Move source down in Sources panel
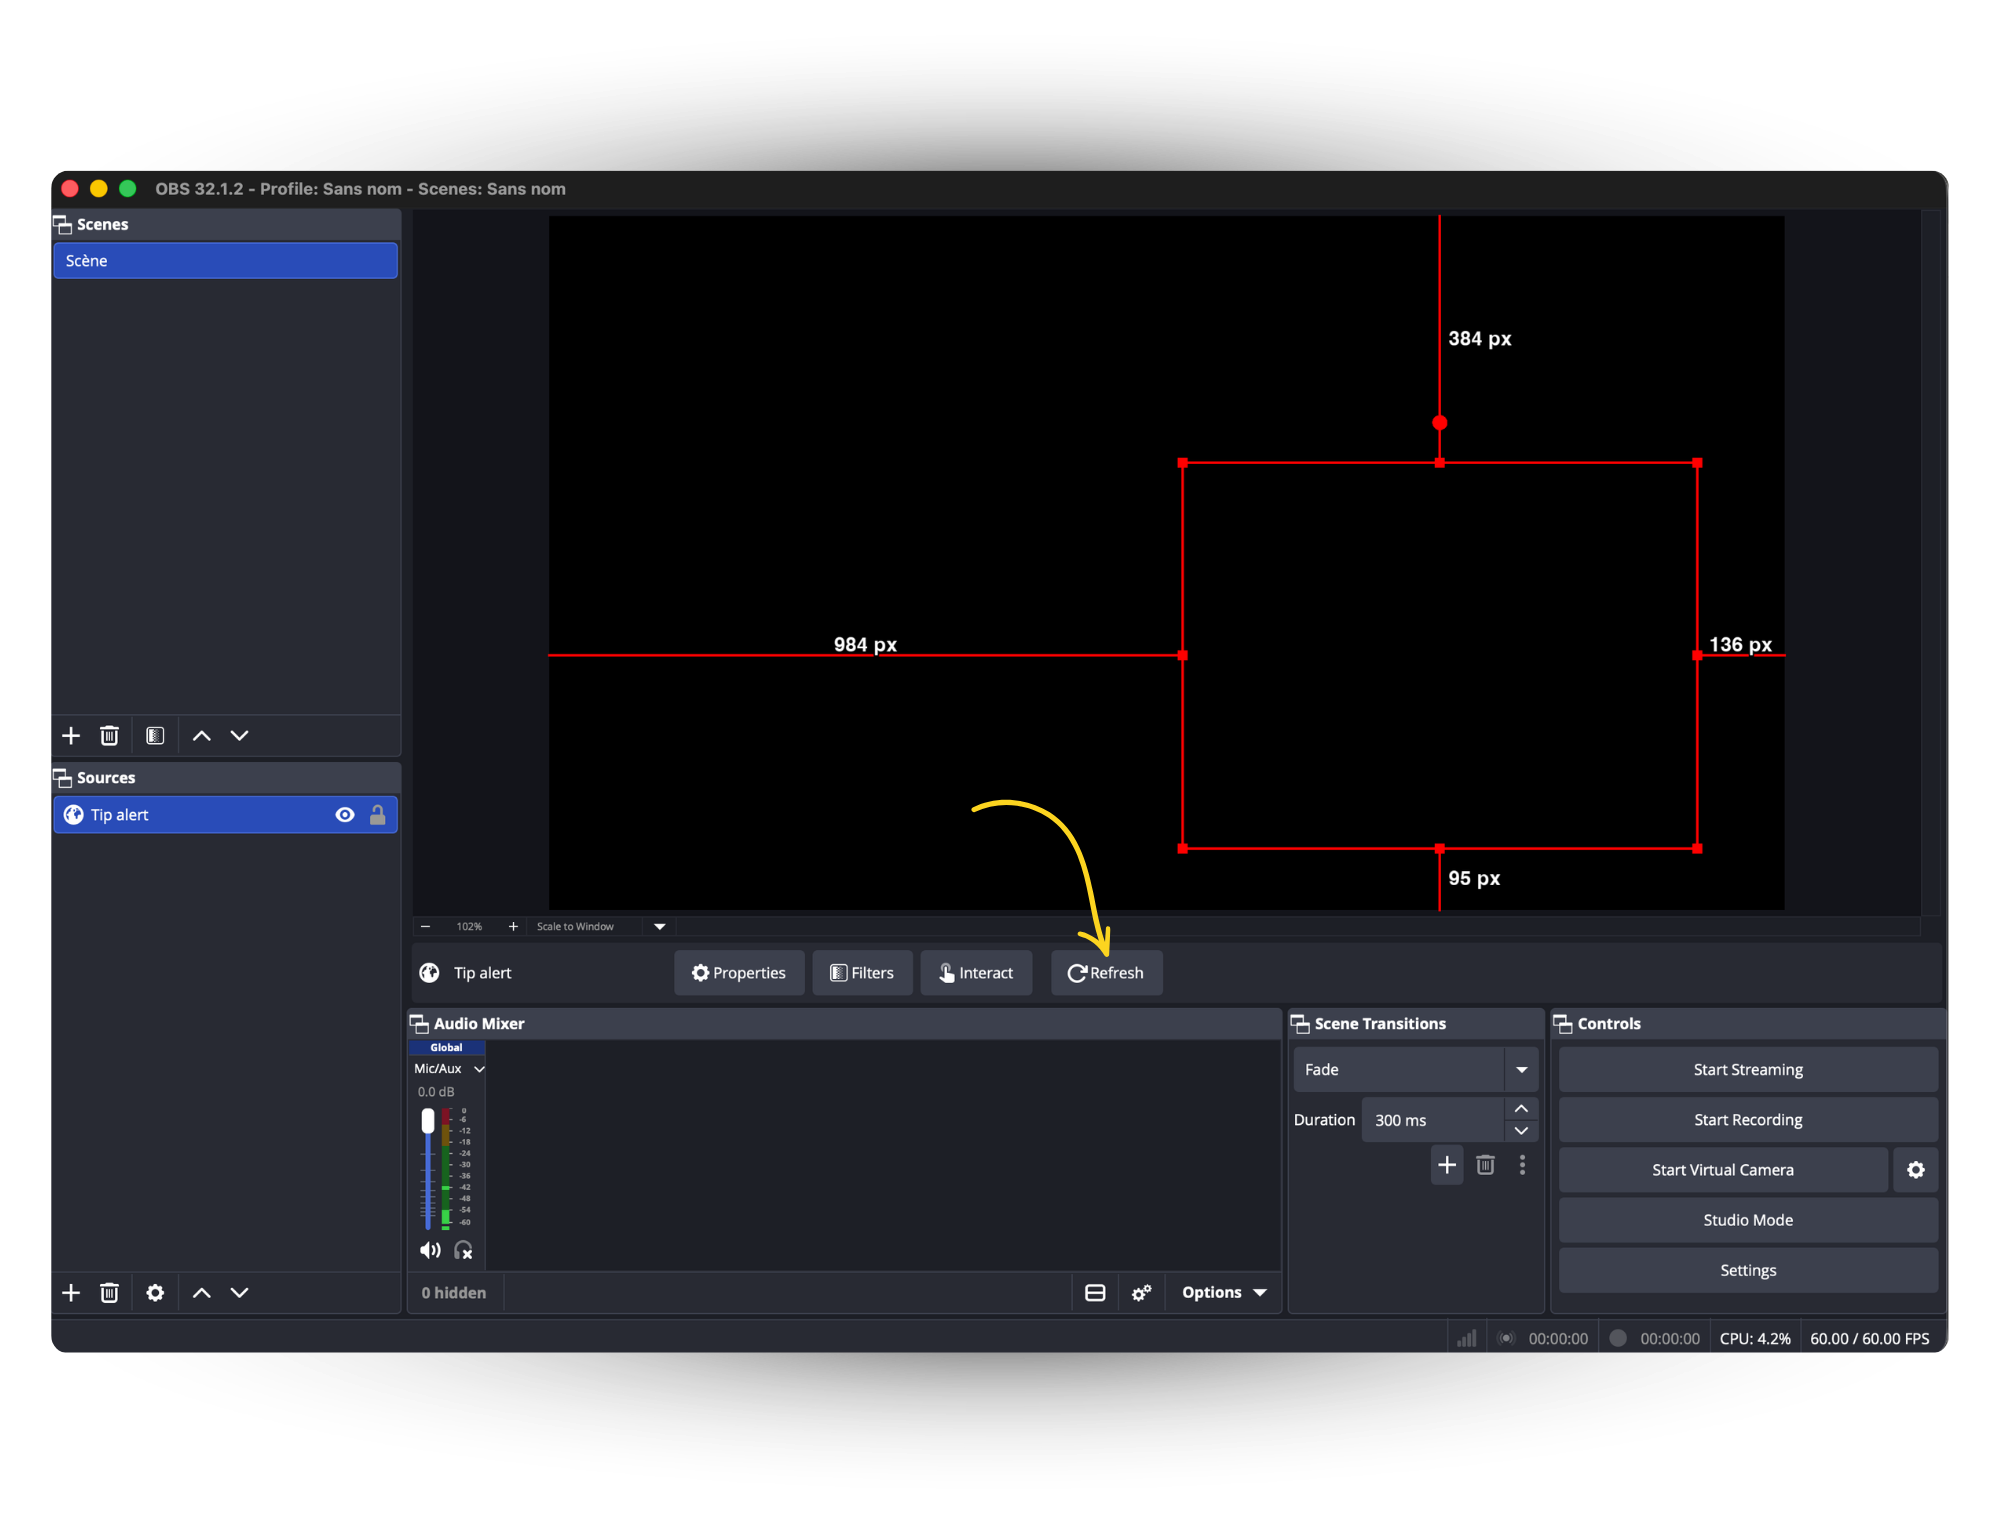This screenshot has width=2000, height=1524. pos(239,1293)
